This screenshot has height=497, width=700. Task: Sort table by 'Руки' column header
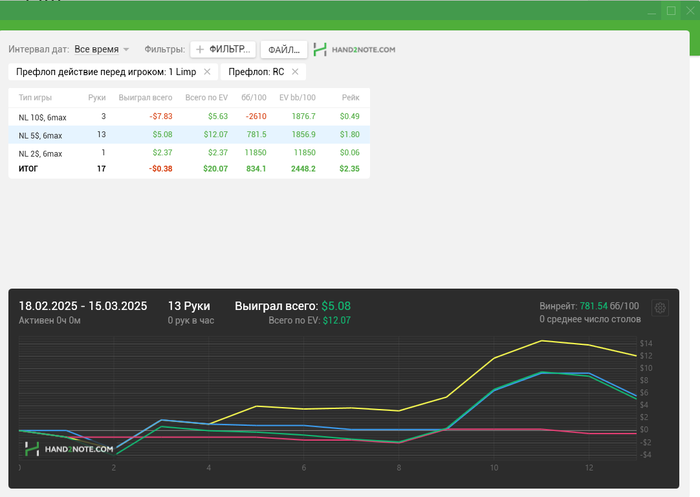tap(97, 97)
